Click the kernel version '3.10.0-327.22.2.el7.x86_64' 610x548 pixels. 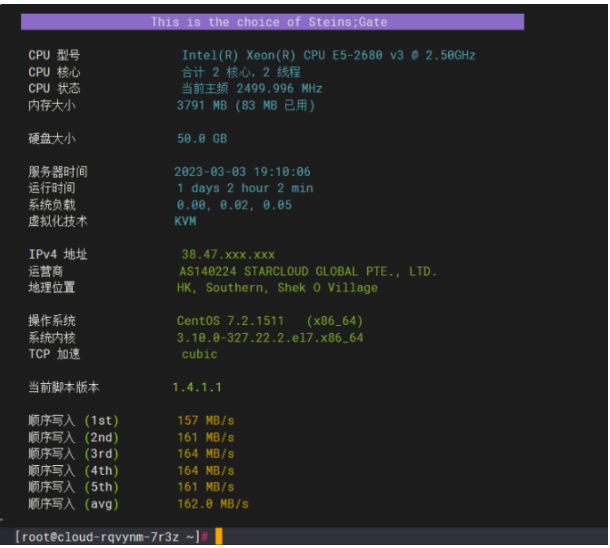(x=270, y=338)
